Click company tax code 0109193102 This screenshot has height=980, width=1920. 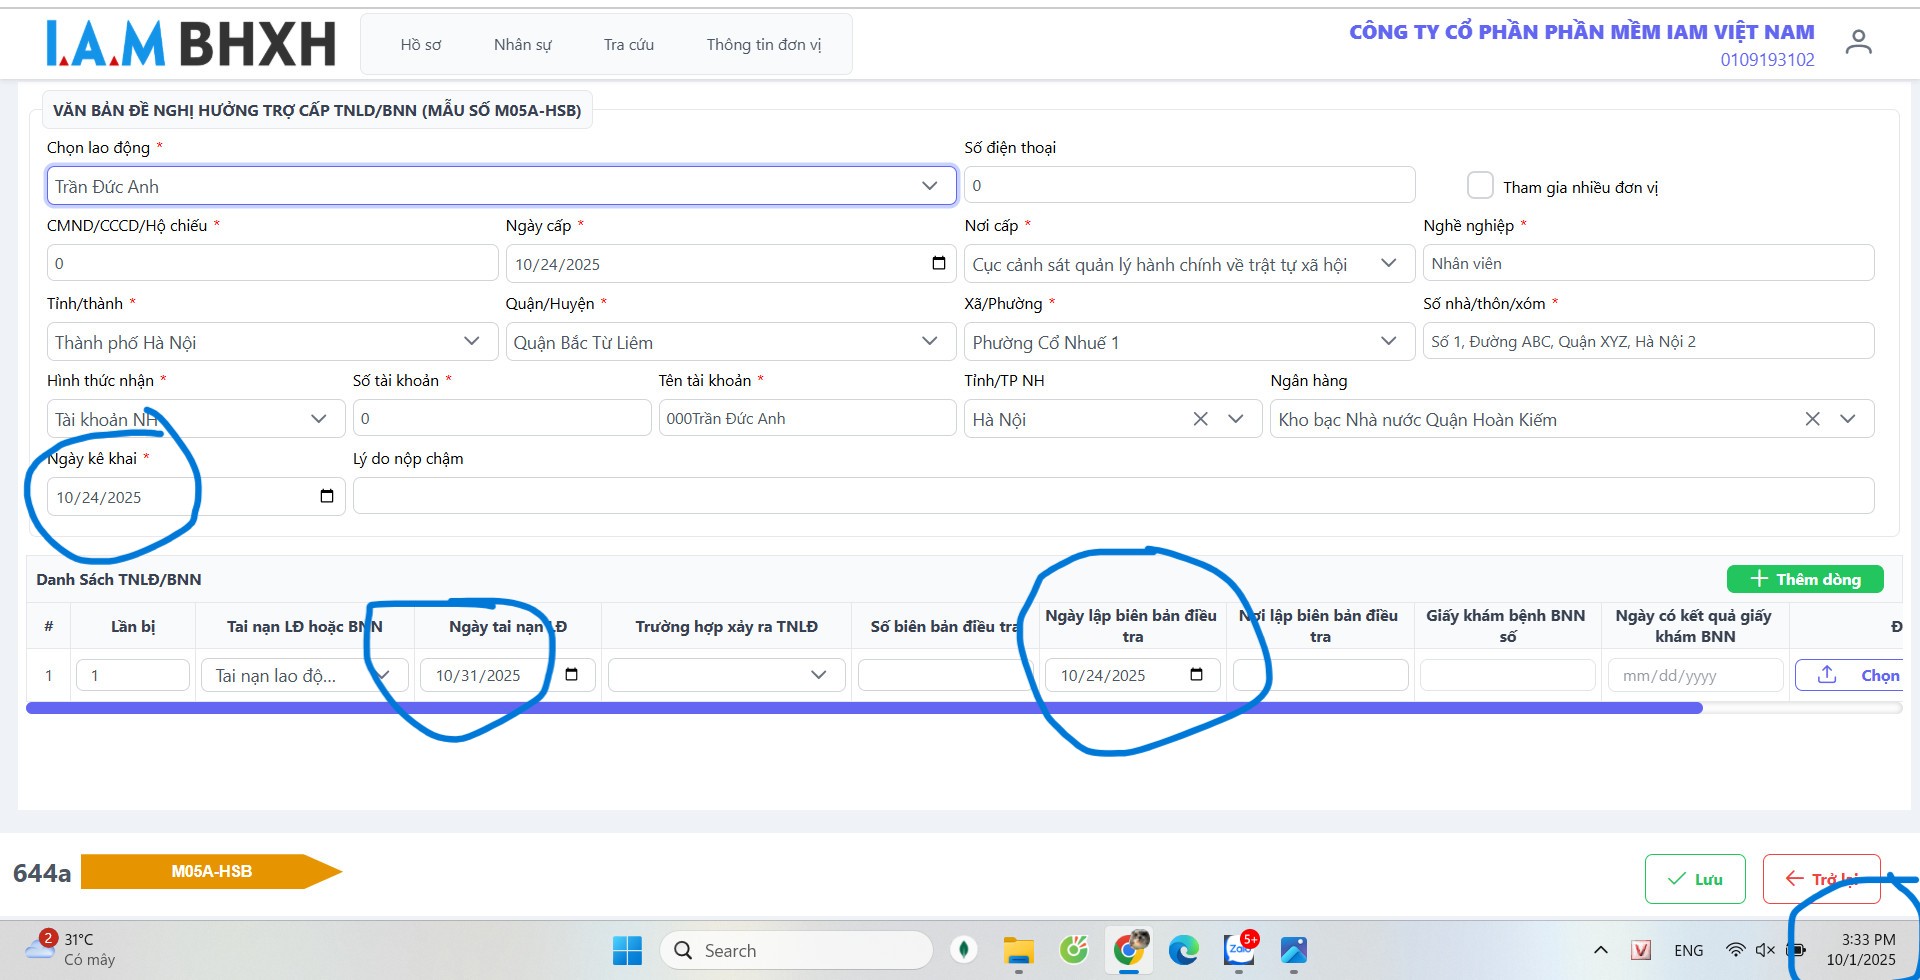point(1767,59)
